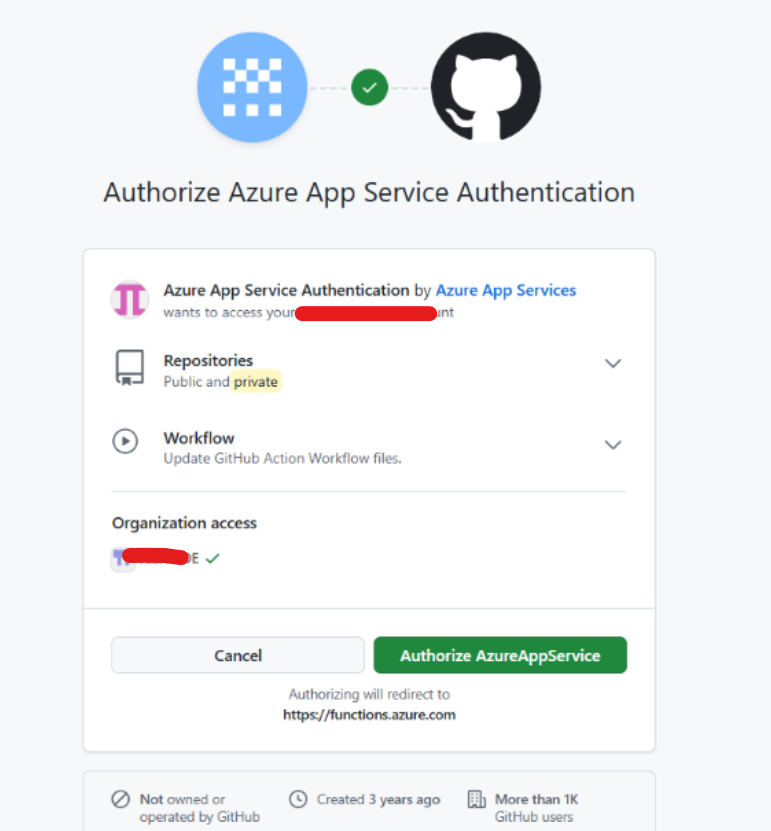Click the Workflow play icon
Screen dimensions: 771x831
pos(125,441)
